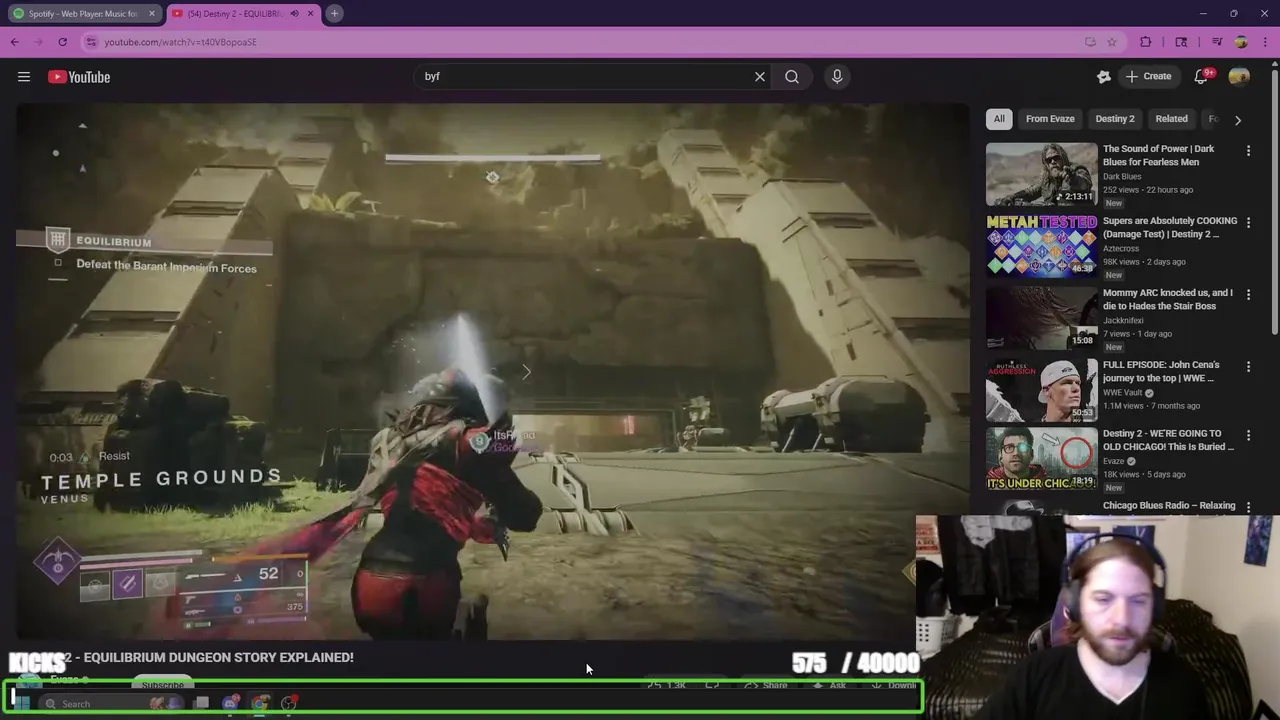Start voice search with the microphone icon

[x=837, y=76]
